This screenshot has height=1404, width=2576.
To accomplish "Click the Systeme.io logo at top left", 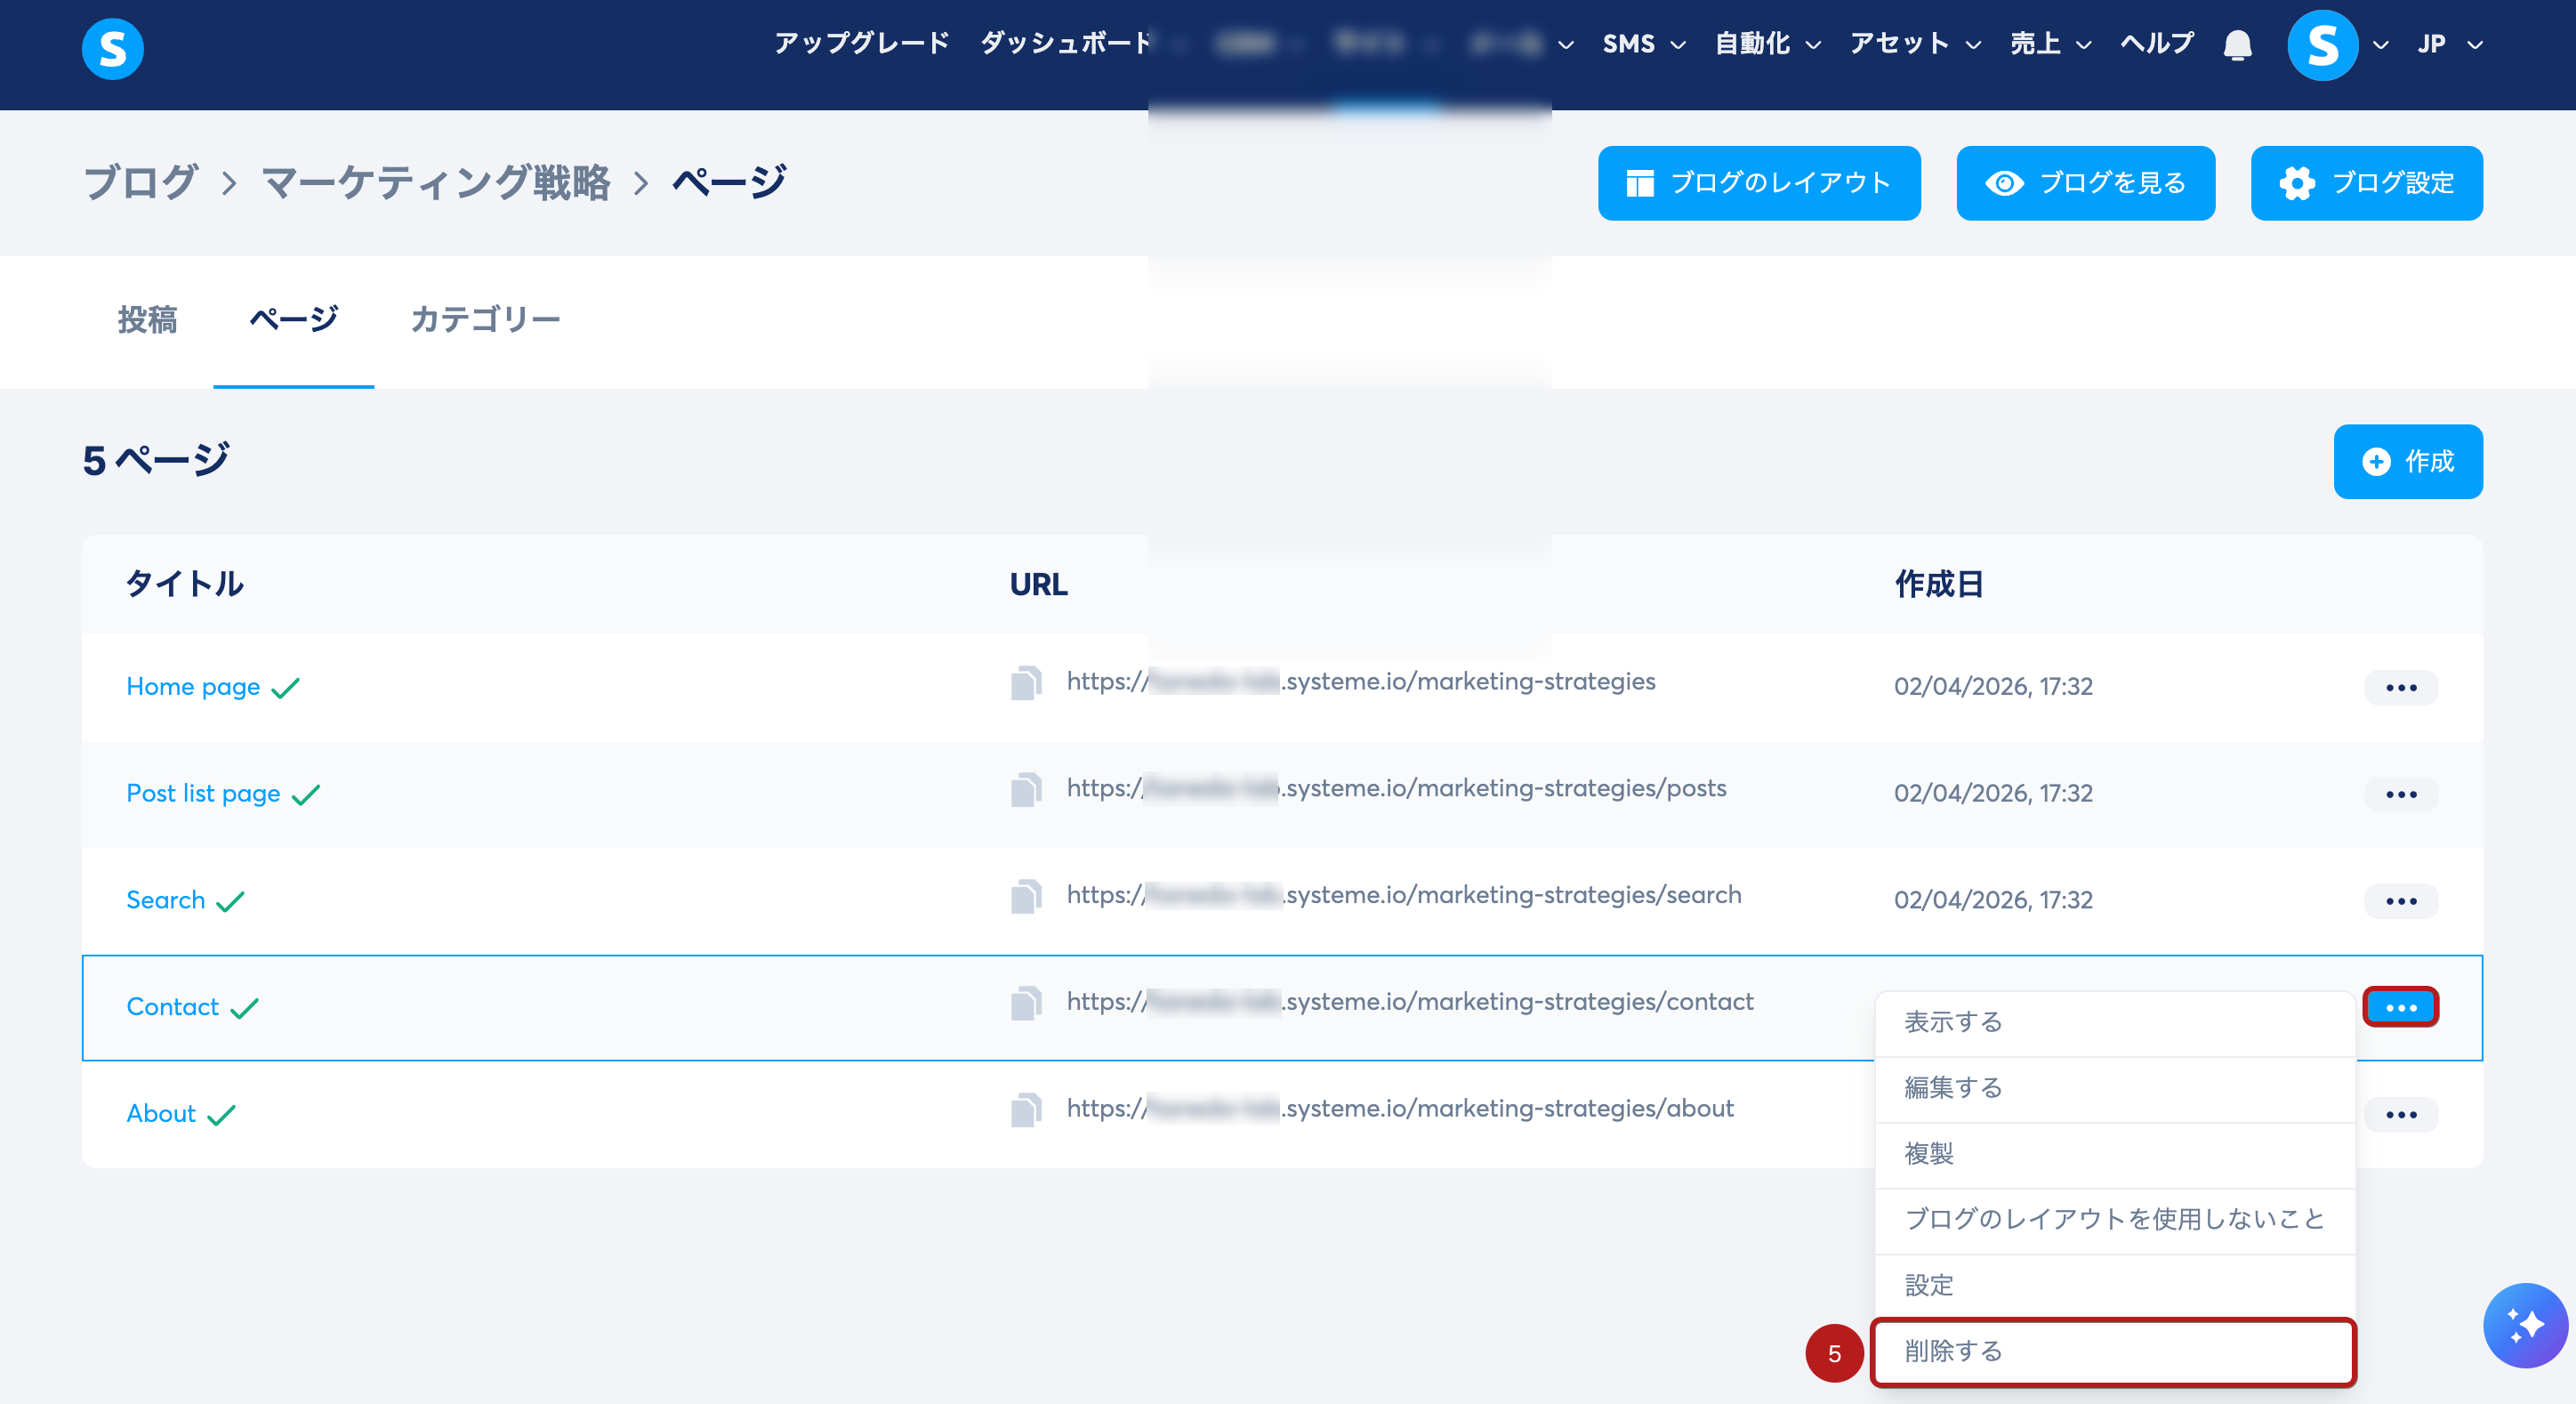I will (x=112, y=47).
